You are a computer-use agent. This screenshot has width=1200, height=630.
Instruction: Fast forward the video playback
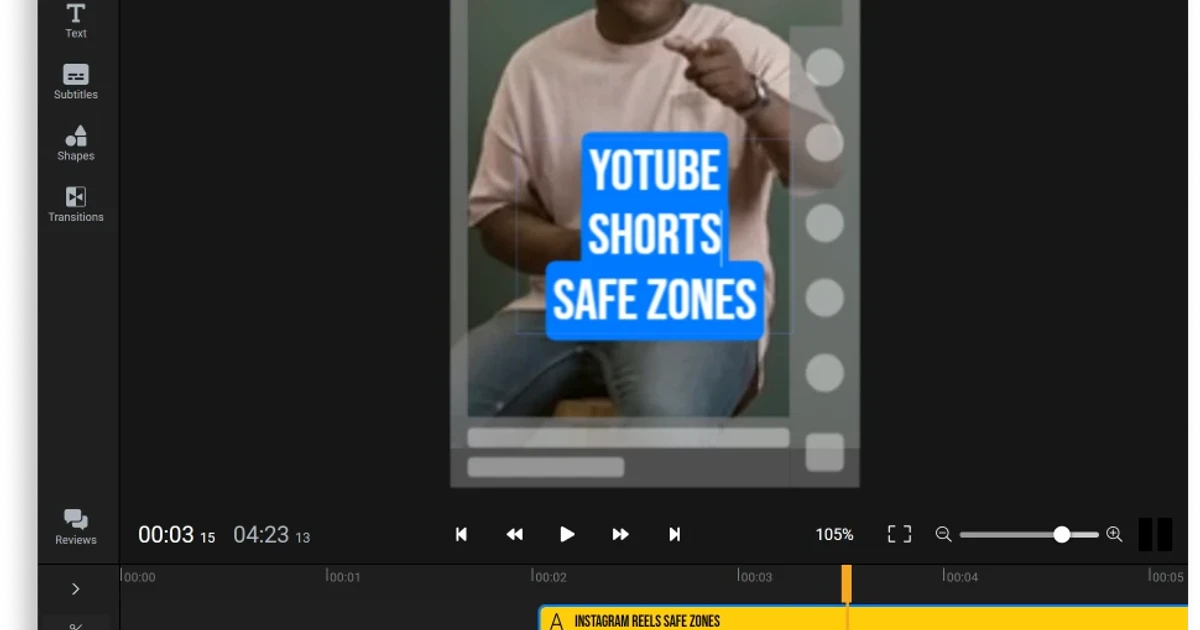pos(620,535)
